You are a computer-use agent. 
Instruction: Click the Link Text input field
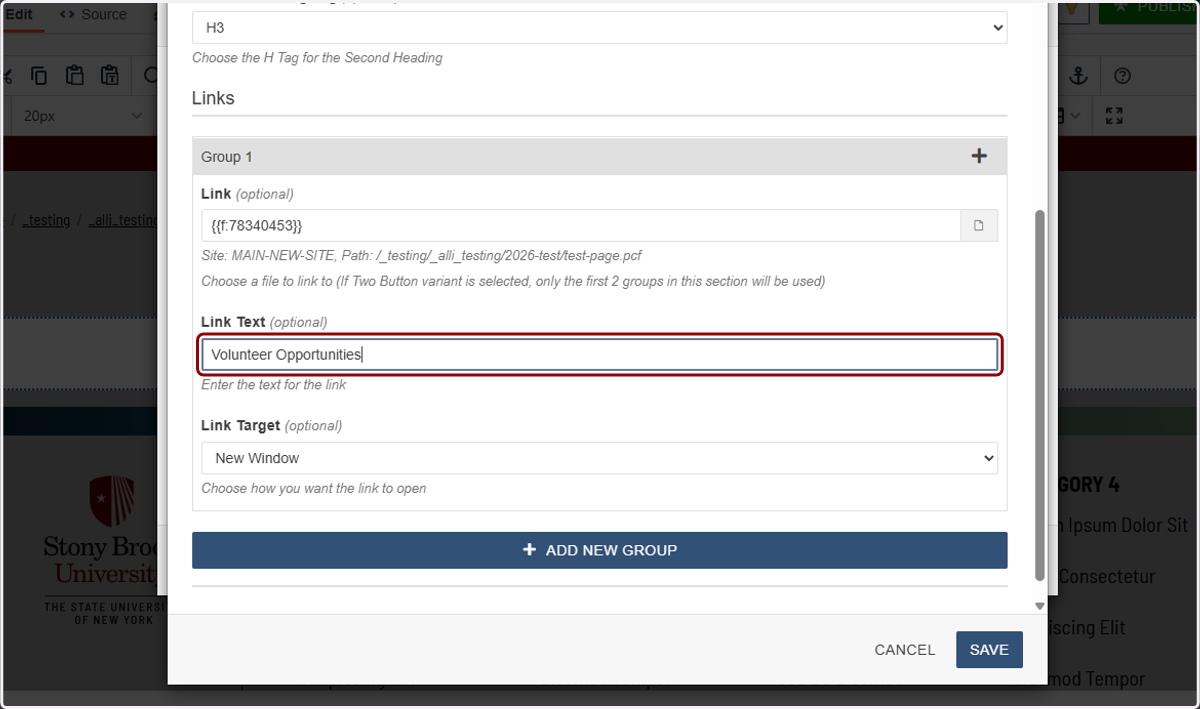pyautogui.click(x=599, y=354)
